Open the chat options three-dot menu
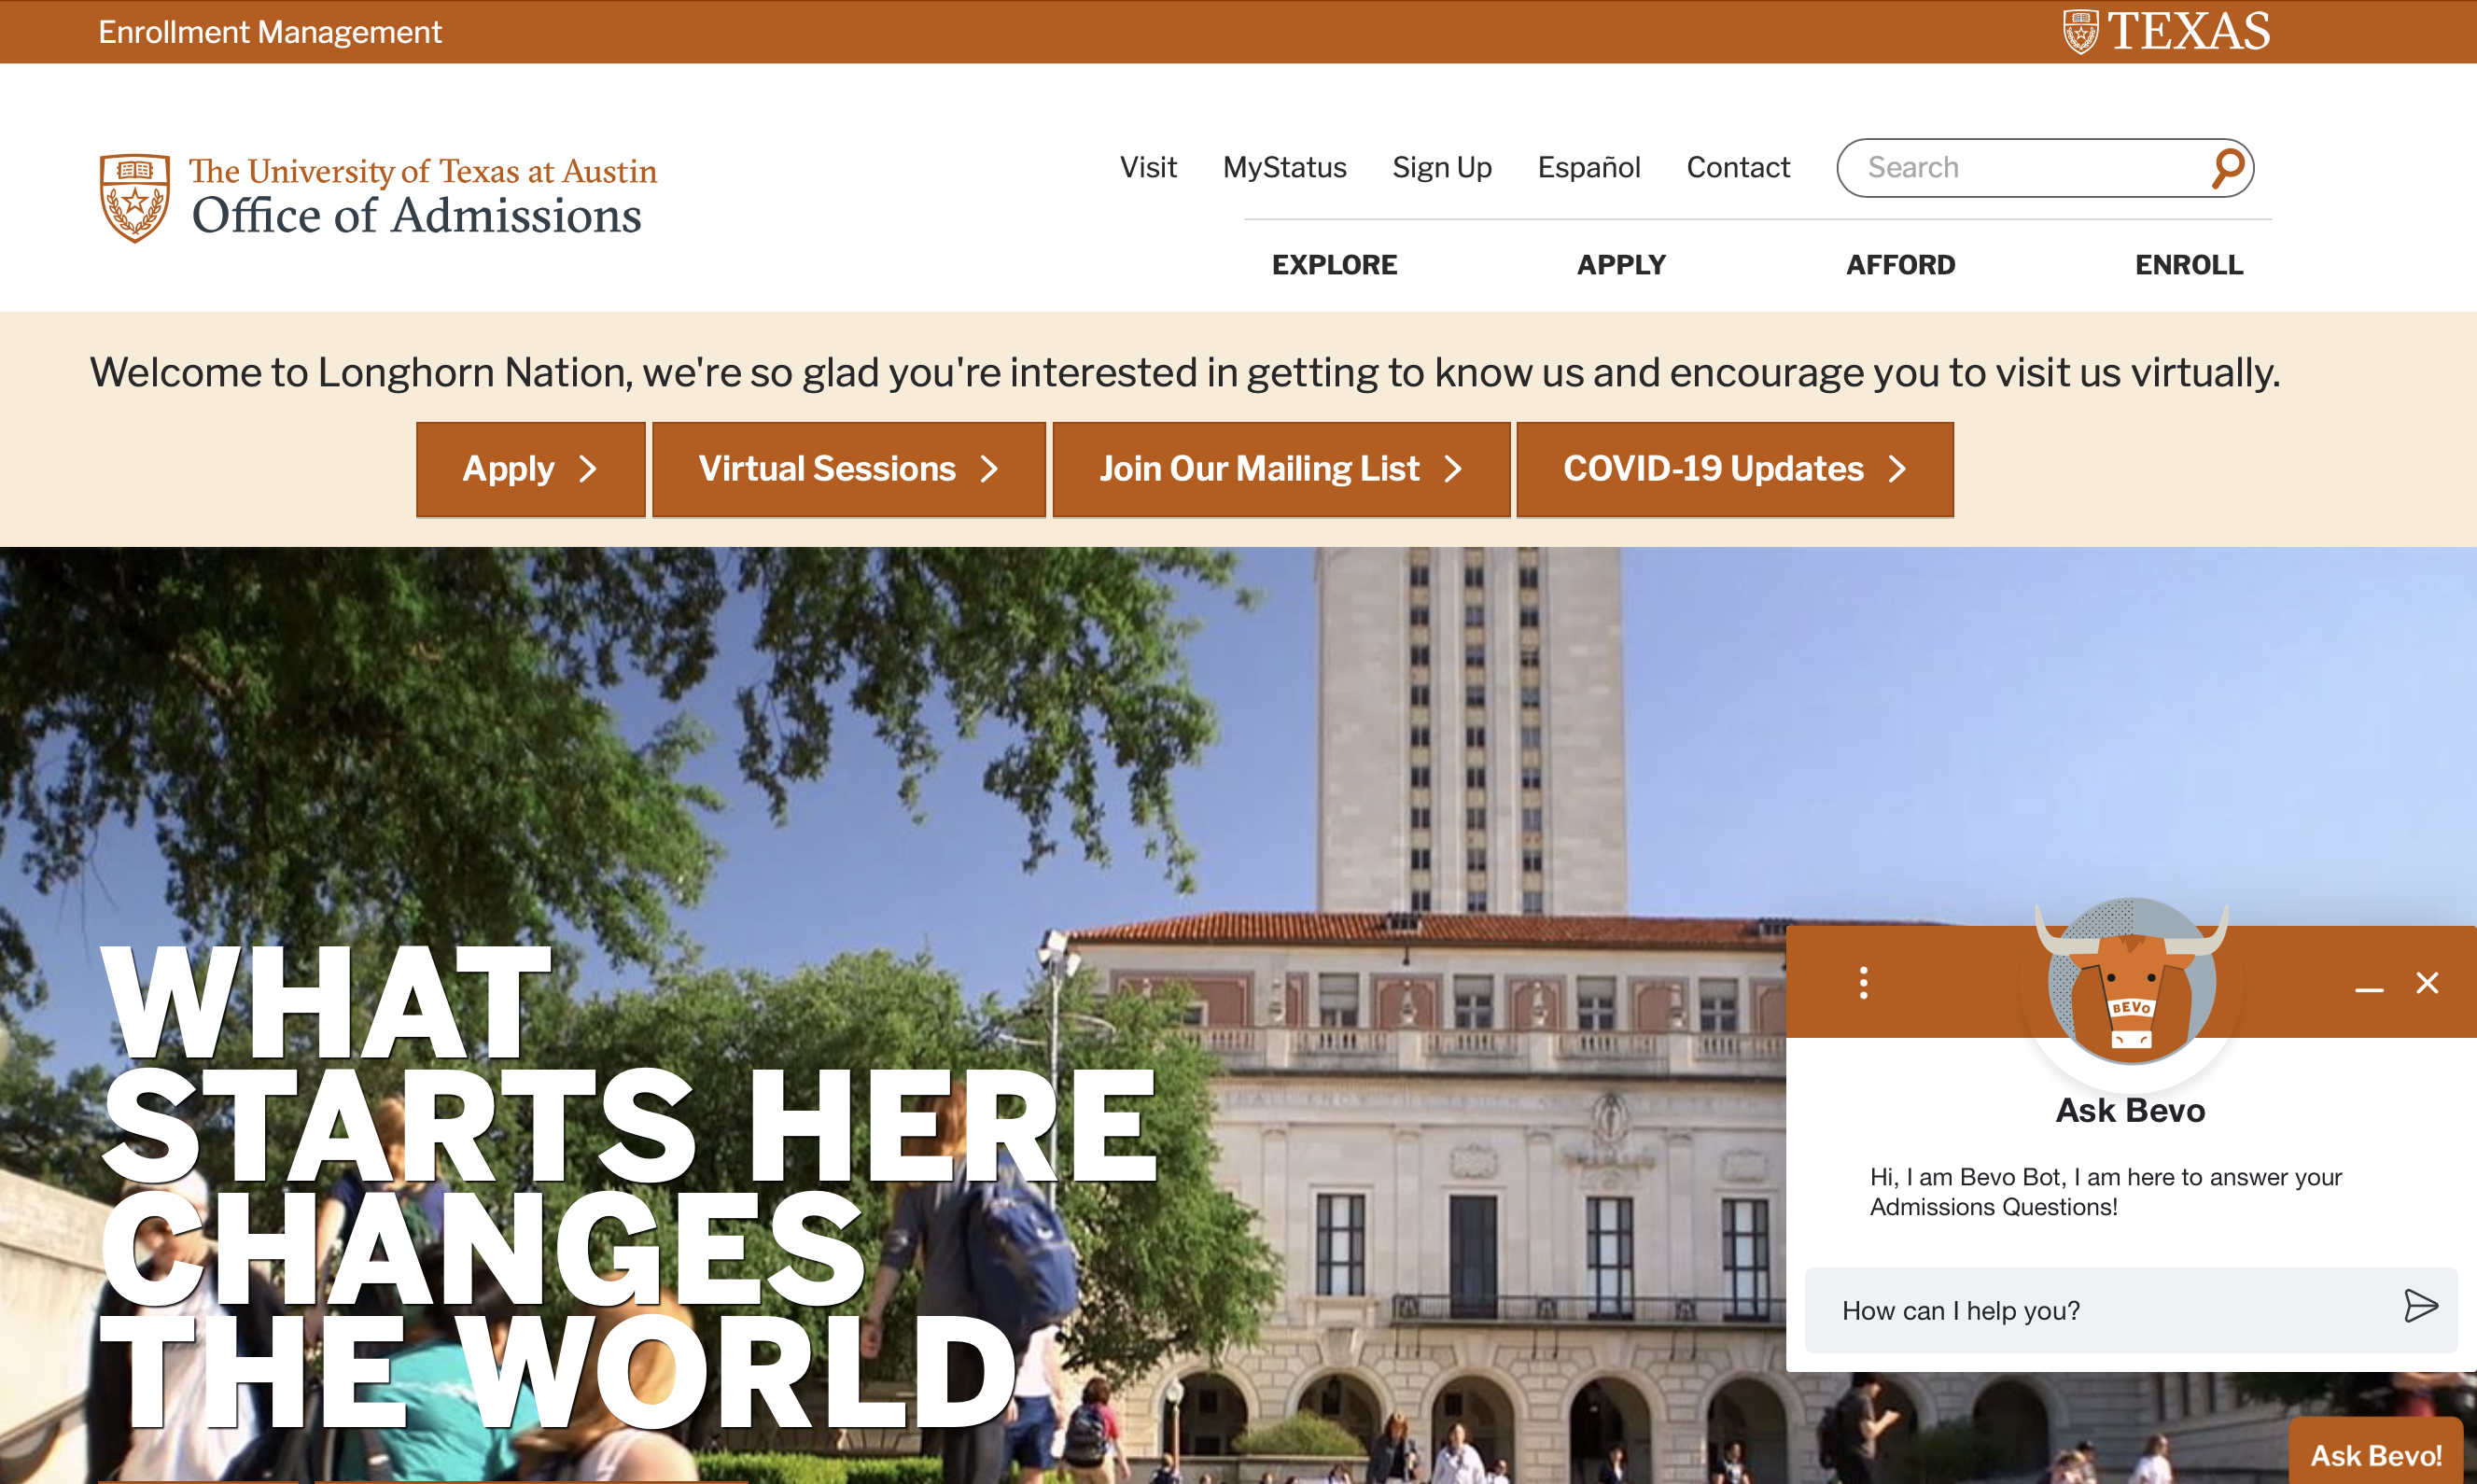The height and width of the screenshot is (1484, 2477). 1863,982
